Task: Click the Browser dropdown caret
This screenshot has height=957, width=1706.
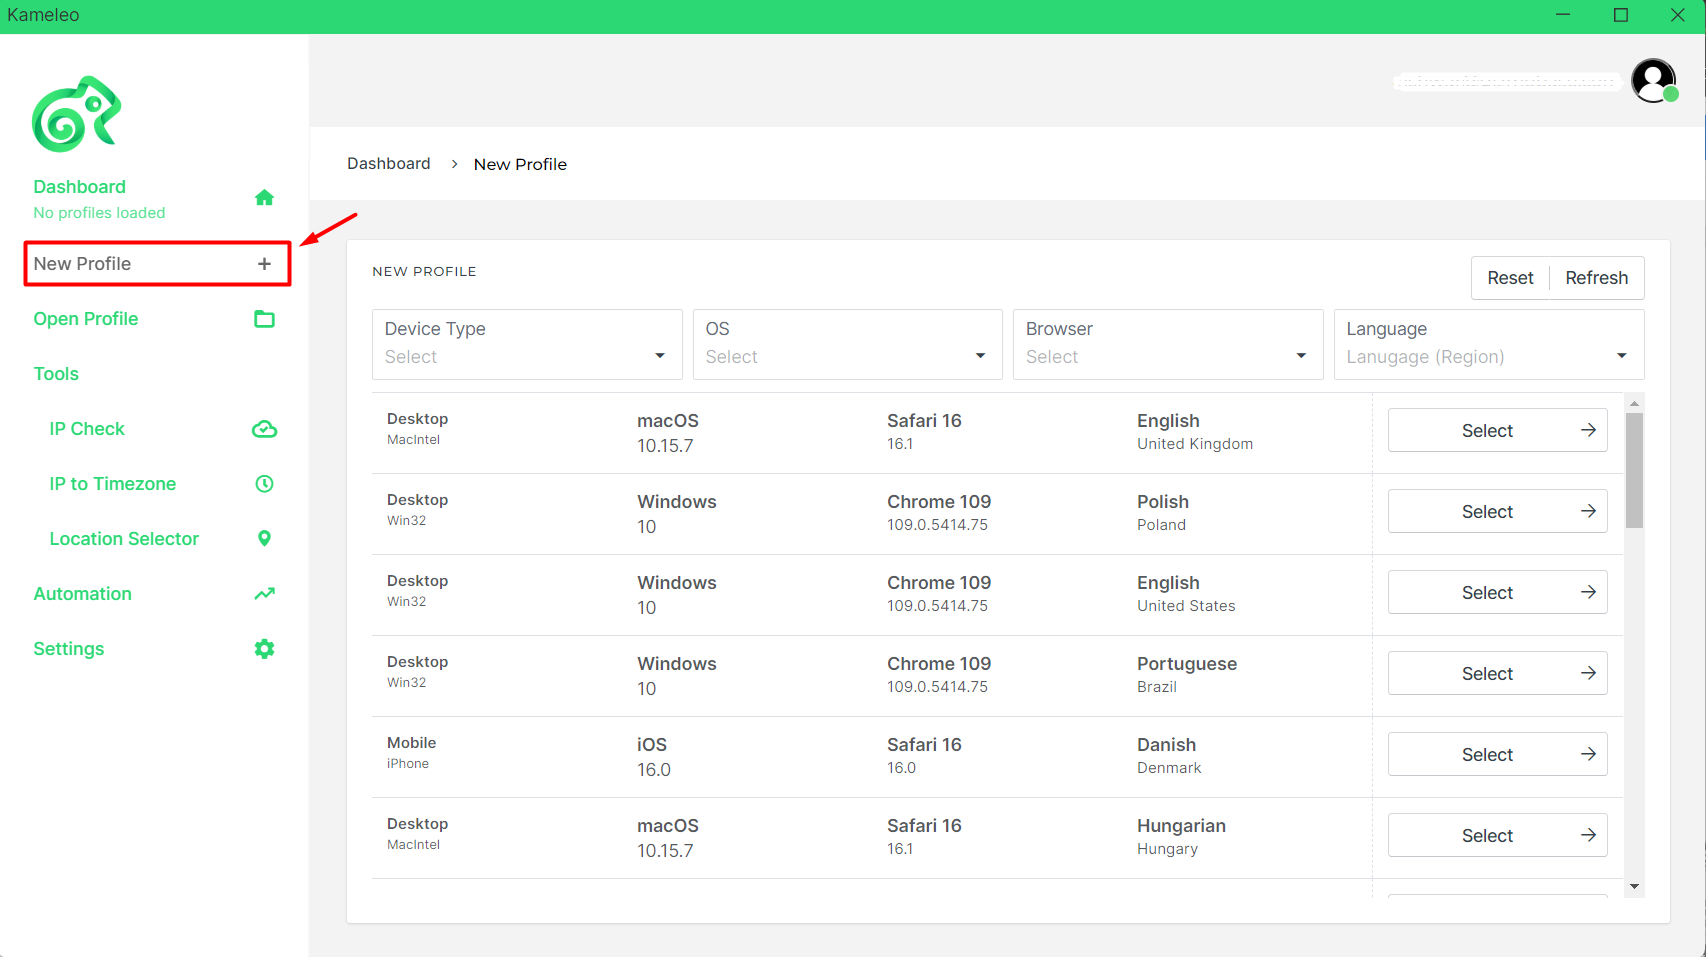Action: (x=1301, y=356)
